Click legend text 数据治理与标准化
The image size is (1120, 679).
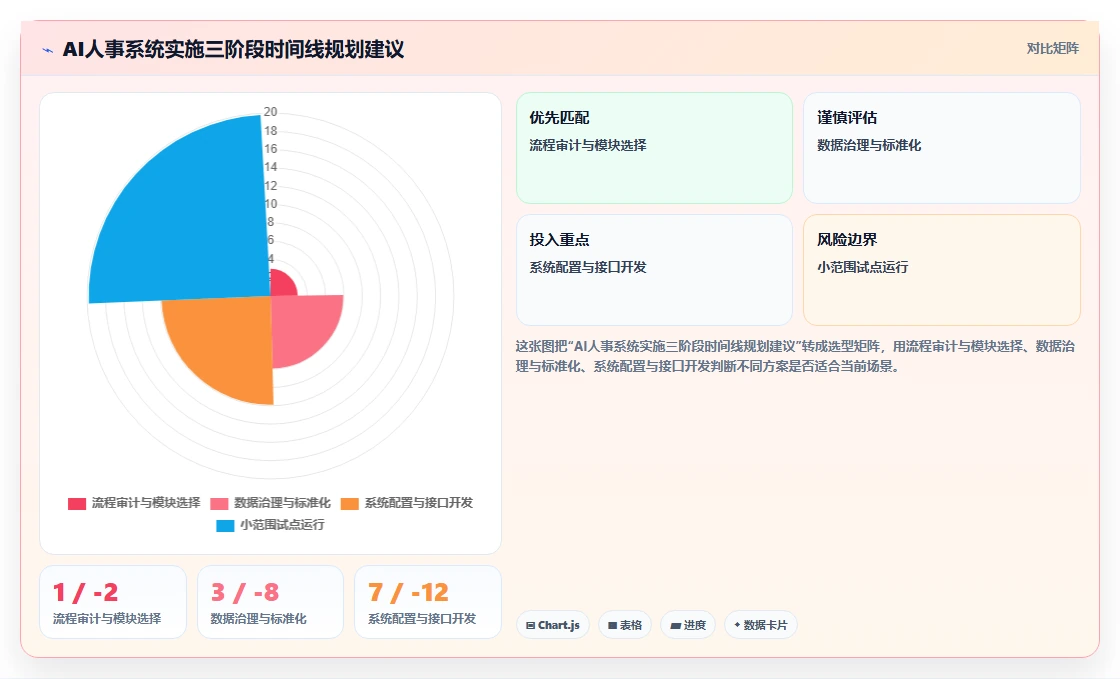click(x=282, y=503)
